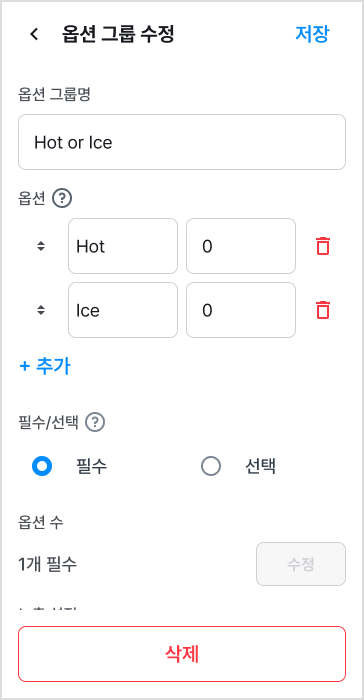
Task: Edit the Ice option name field
Action: point(123,310)
